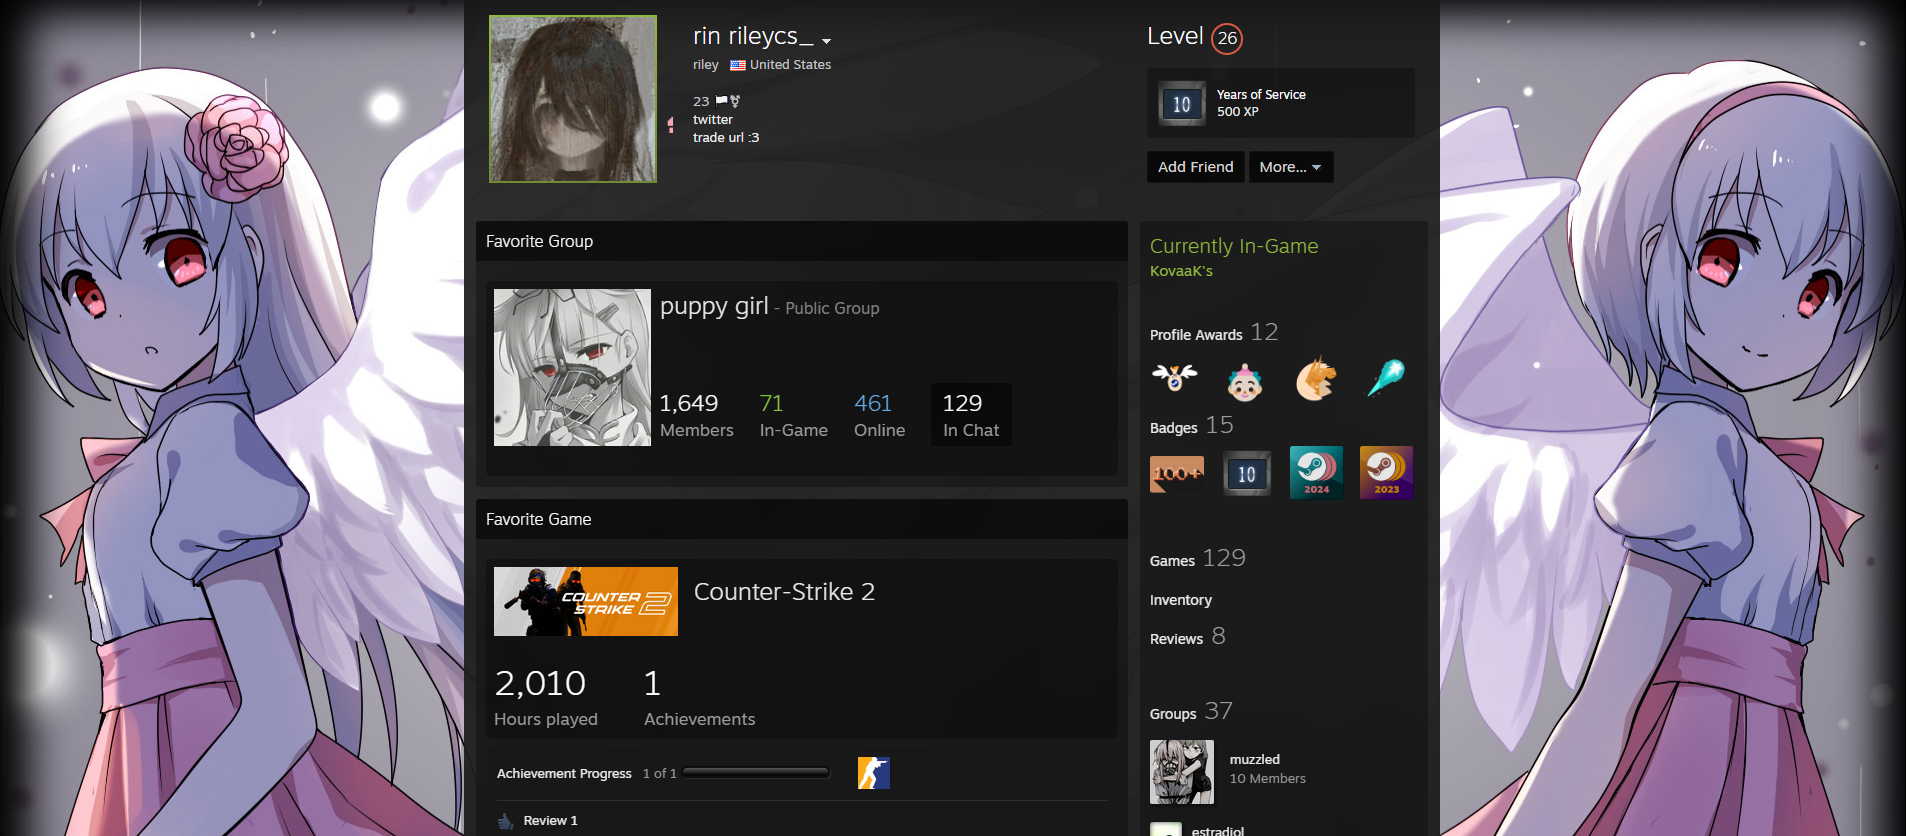Click the 2,010 Hours played stat
Image resolution: width=1906 pixels, height=836 pixels.
pyautogui.click(x=545, y=697)
